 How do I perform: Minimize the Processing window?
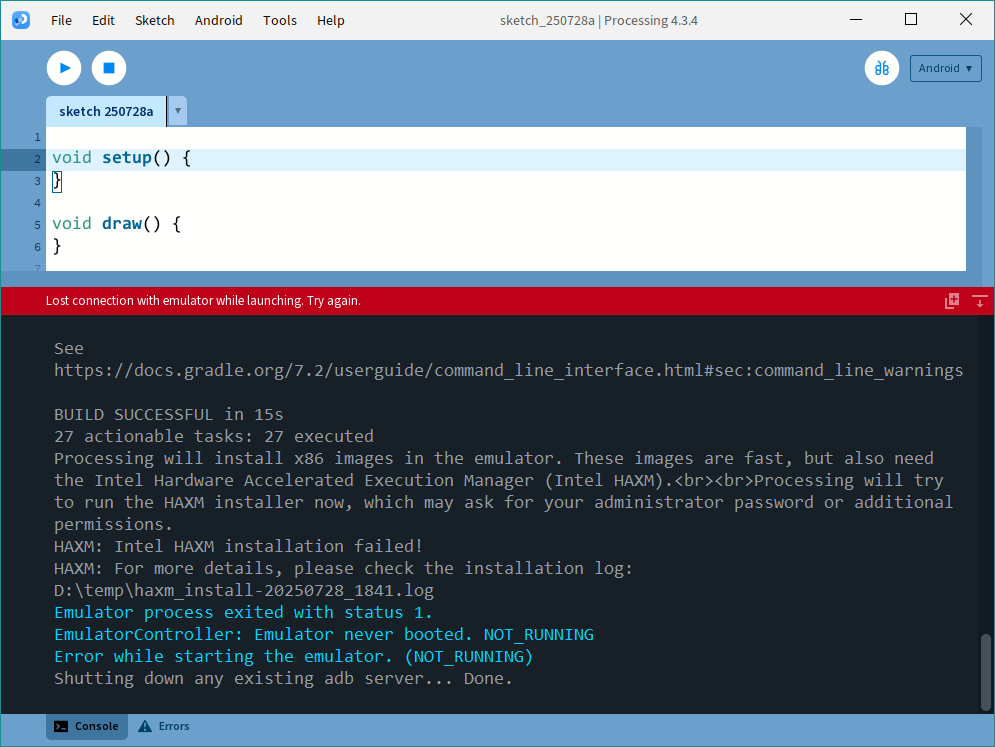pyautogui.click(x=856, y=20)
